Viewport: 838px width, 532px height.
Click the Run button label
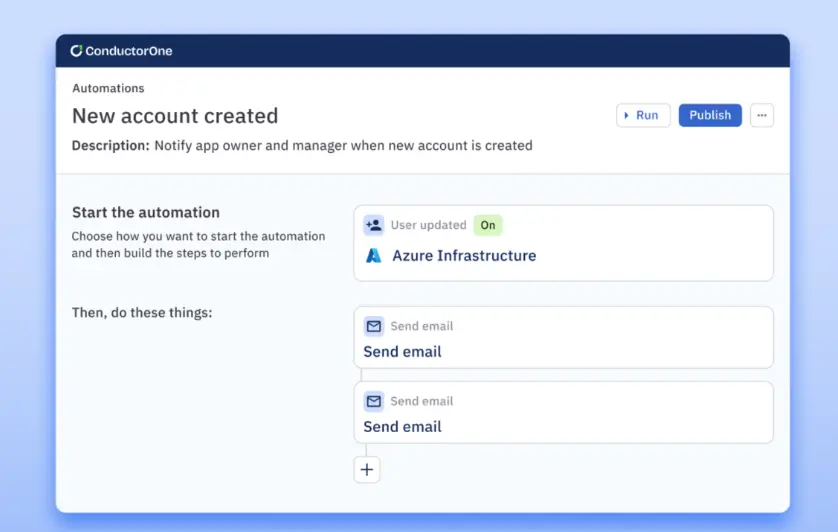[x=647, y=115]
